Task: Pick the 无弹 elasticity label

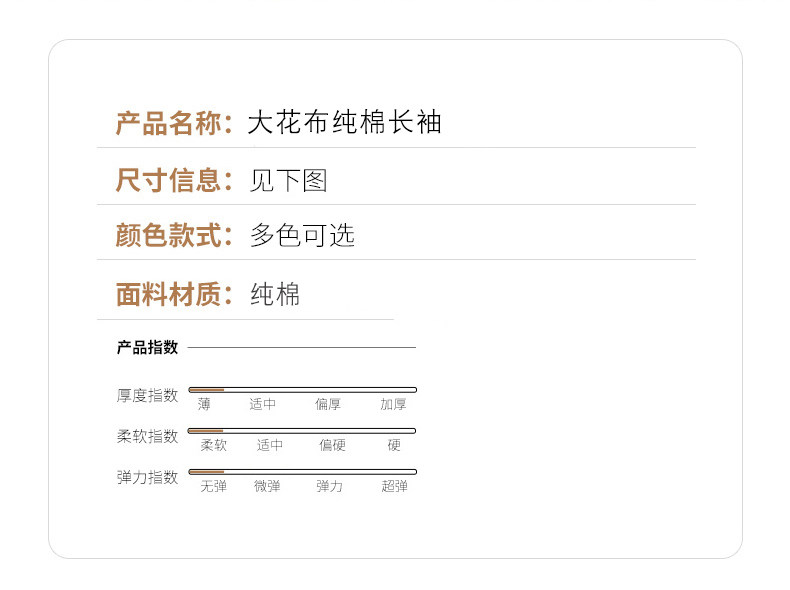Action: tap(214, 486)
